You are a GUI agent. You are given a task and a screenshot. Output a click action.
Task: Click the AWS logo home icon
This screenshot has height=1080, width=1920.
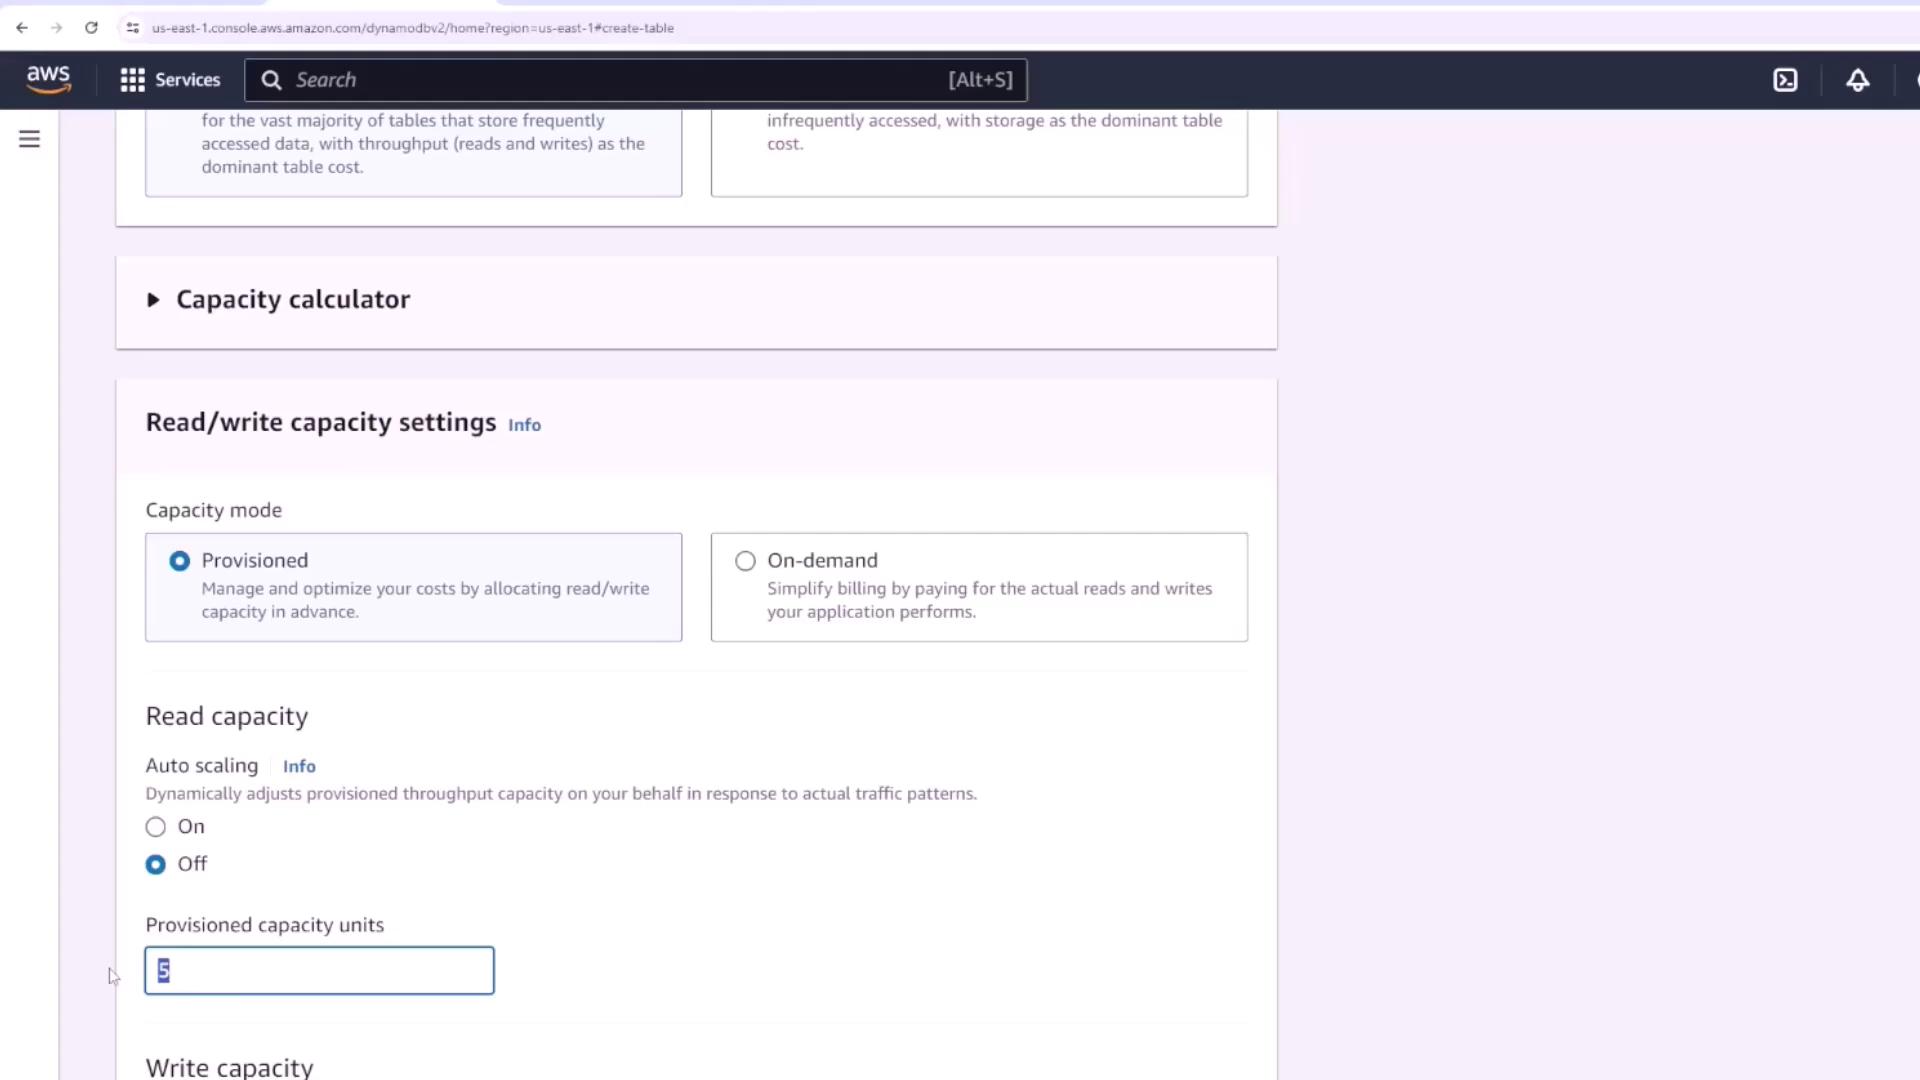(x=48, y=80)
